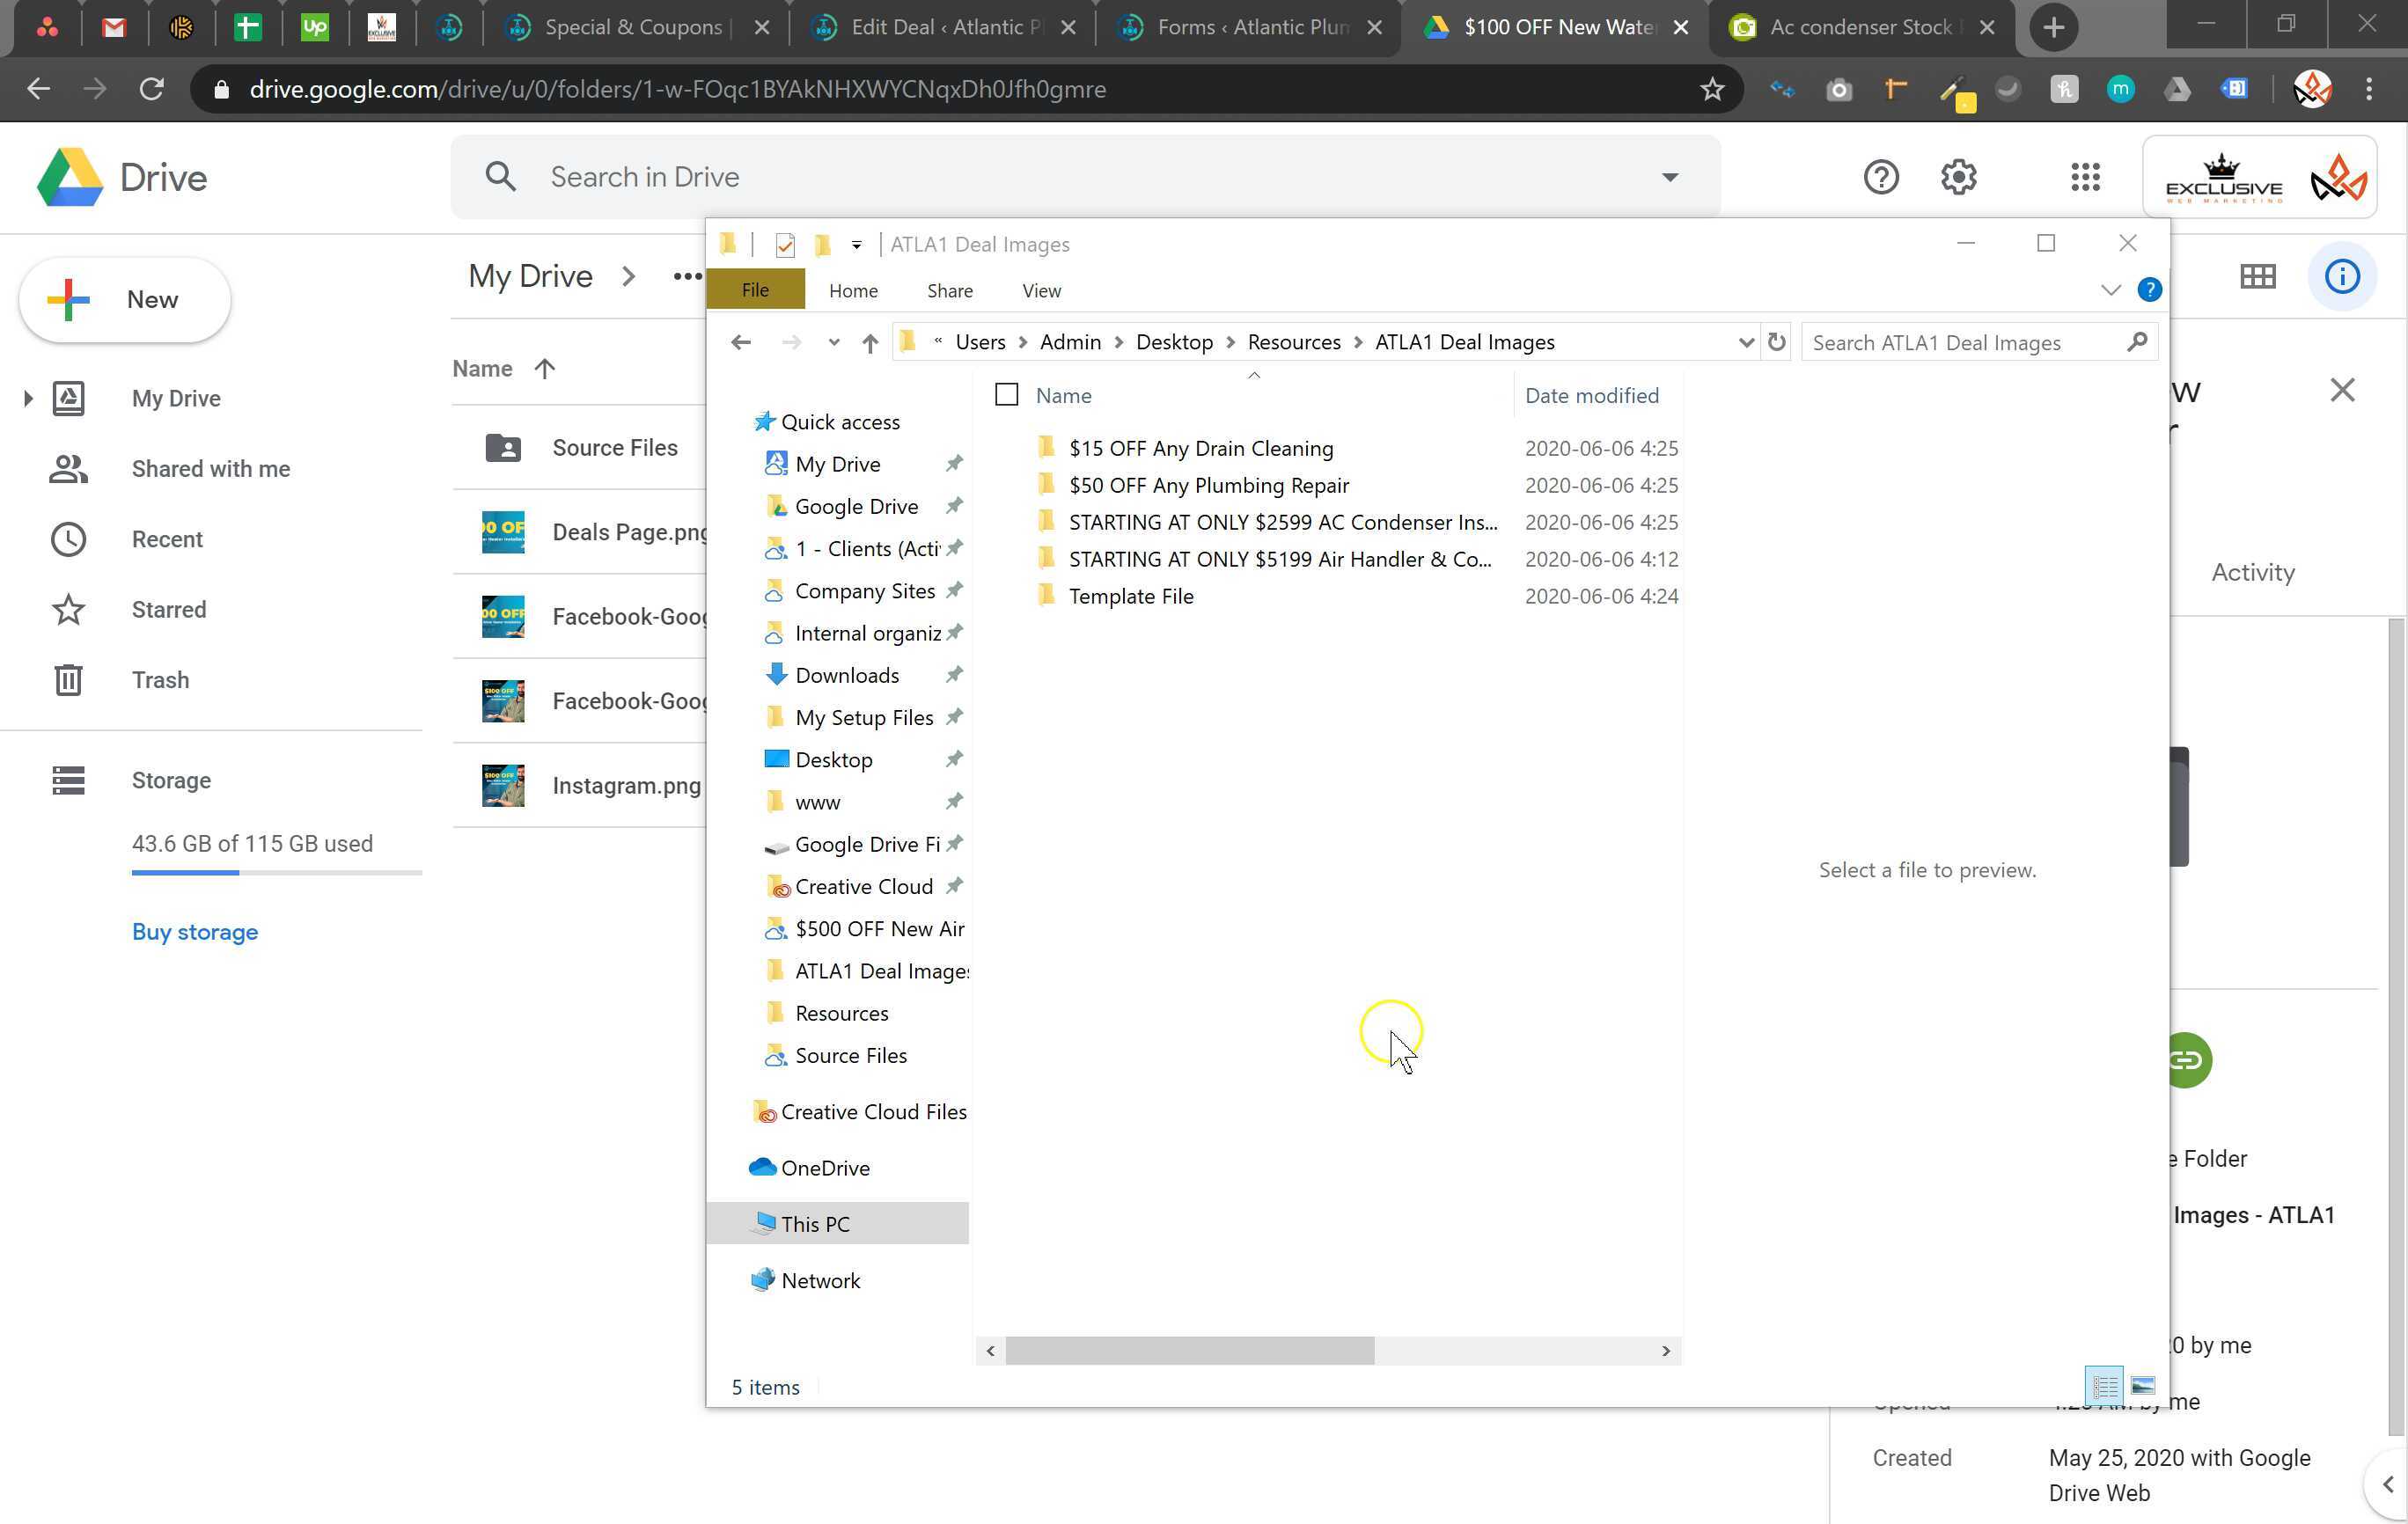This screenshot has height=1524, width=2408.
Task: Expand the Explorer ribbon chevron
Action: pos(2110,290)
